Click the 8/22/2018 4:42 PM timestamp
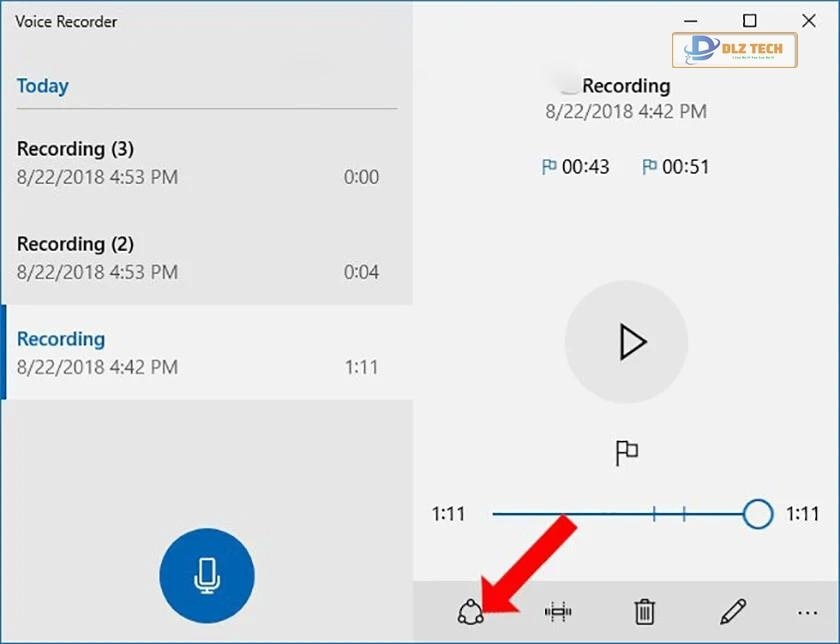 tap(627, 112)
